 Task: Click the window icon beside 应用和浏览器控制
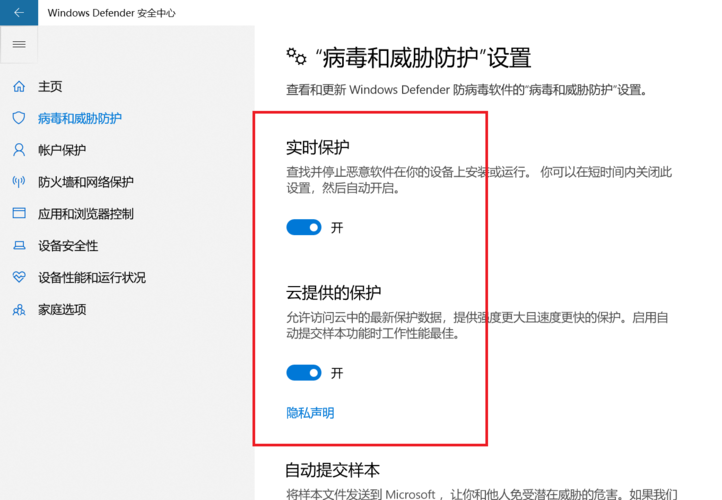(19, 213)
